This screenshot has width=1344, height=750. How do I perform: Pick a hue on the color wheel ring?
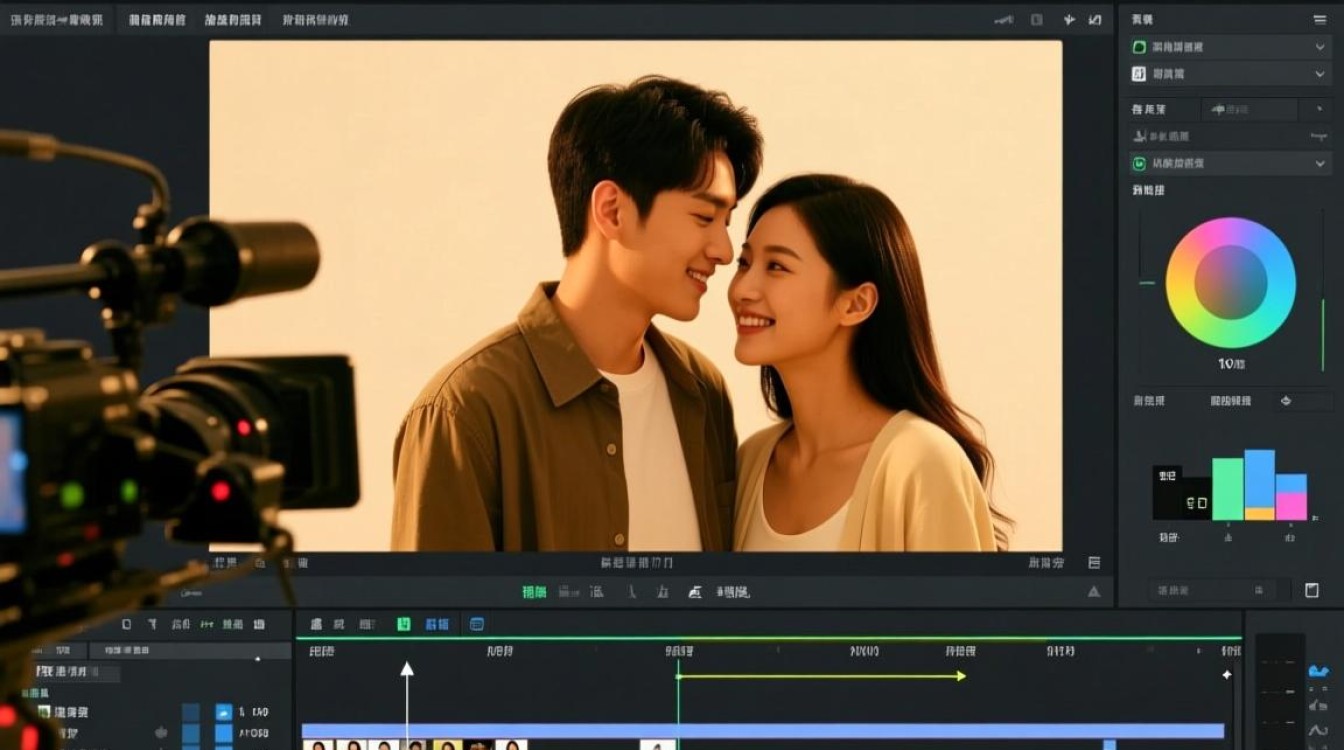coord(1231,231)
